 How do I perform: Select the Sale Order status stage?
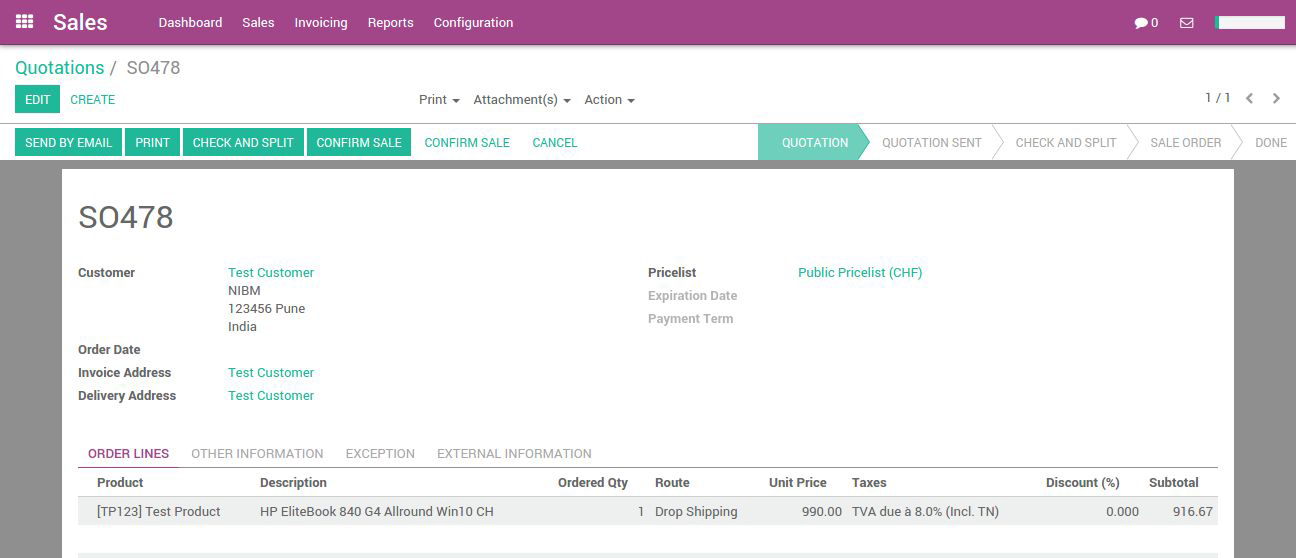coord(1186,142)
